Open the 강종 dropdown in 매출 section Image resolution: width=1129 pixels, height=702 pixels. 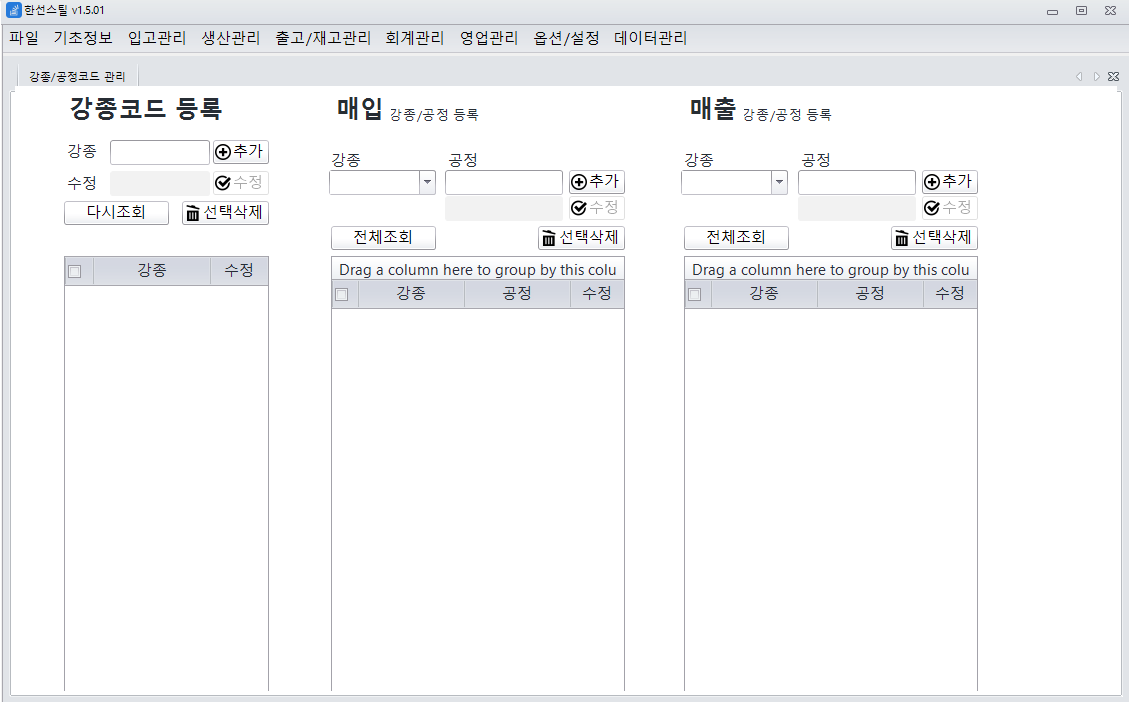(779, 182)
